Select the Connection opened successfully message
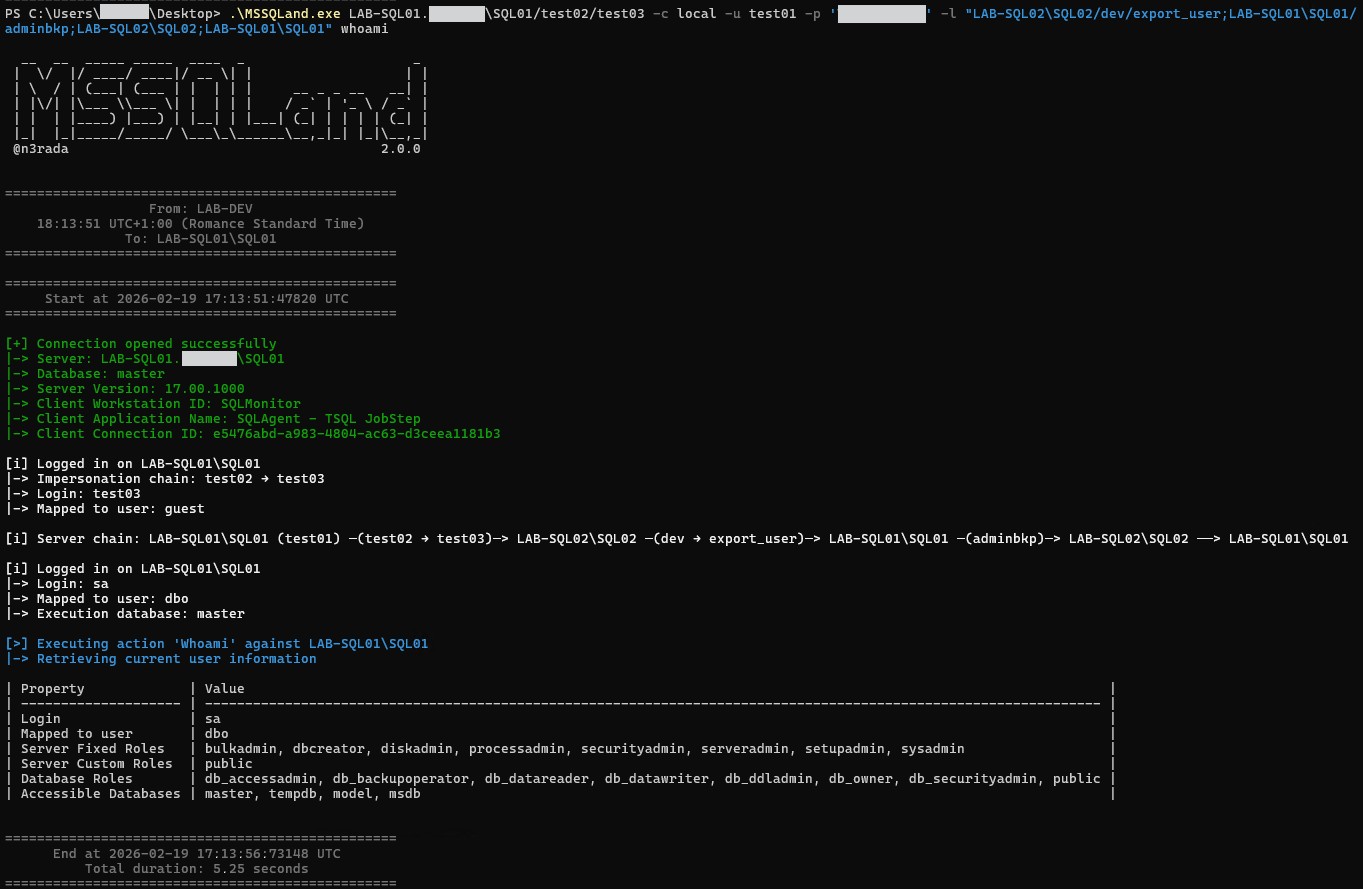 point(140,343)
